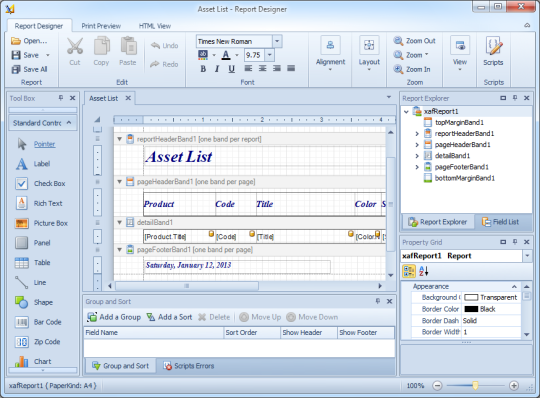Expand reportHeaderBand1 in Report Explorer
The image size is (540, 398).
click(417, 134)
